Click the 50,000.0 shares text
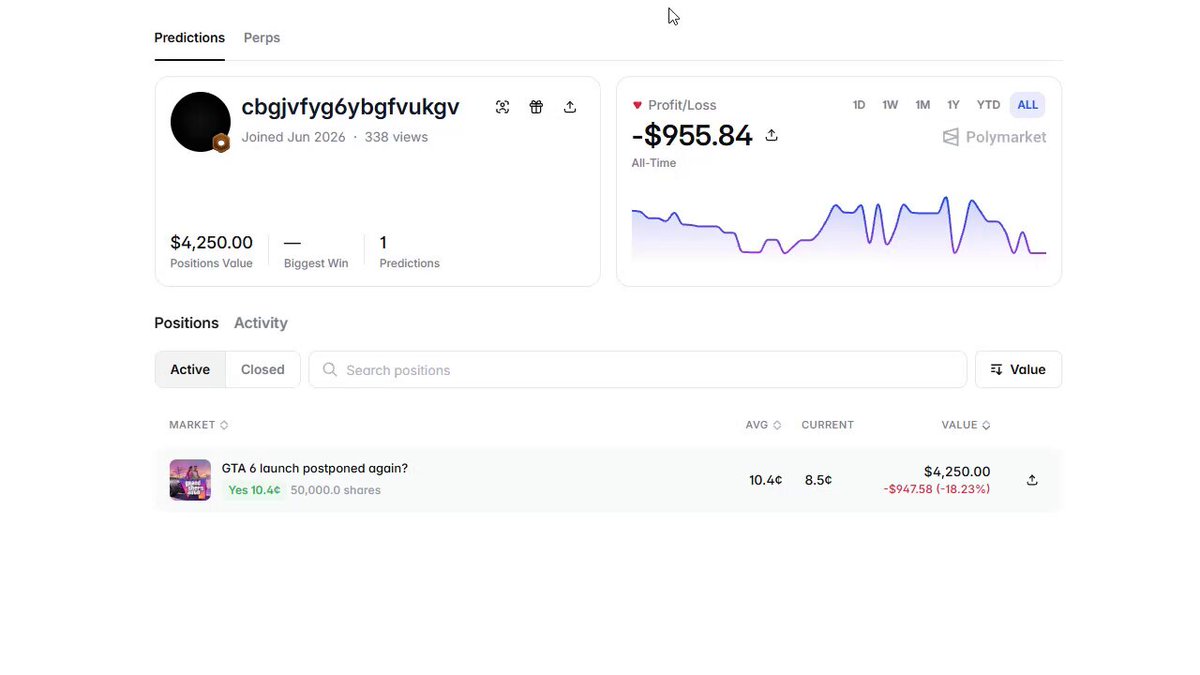 click(x=336, y=490)
